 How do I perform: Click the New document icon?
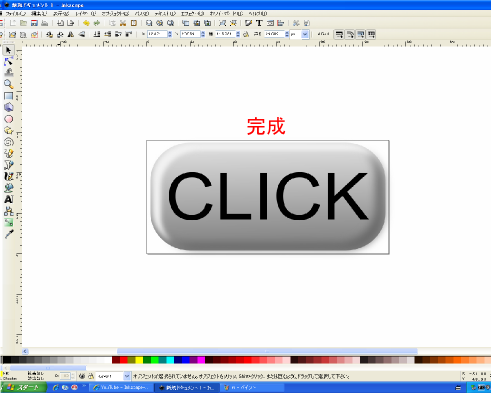pos(13,23)
